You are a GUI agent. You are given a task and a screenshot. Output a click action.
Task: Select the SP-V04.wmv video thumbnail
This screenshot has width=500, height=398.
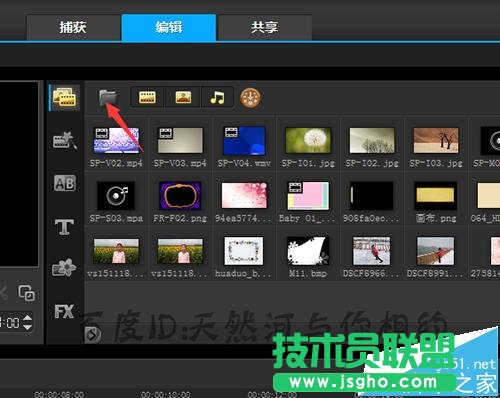coord(244,140)
